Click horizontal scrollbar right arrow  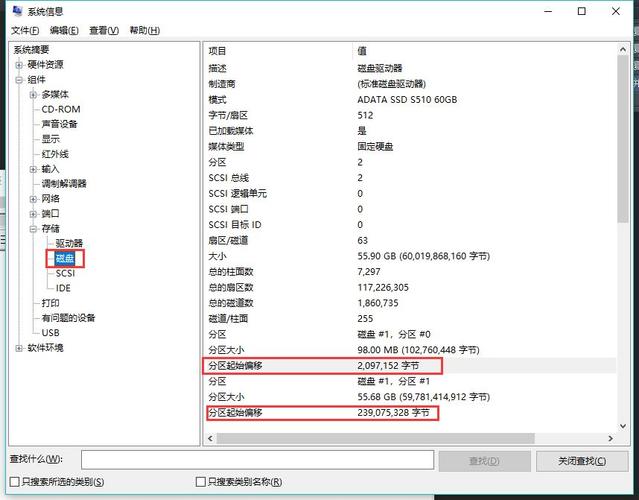[610, 438]
